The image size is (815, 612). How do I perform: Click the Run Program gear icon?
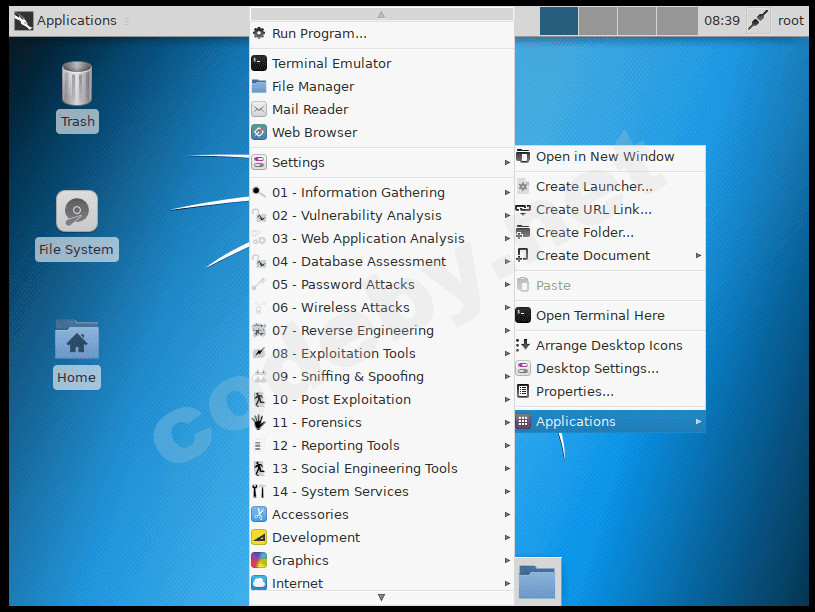point(259,33)
